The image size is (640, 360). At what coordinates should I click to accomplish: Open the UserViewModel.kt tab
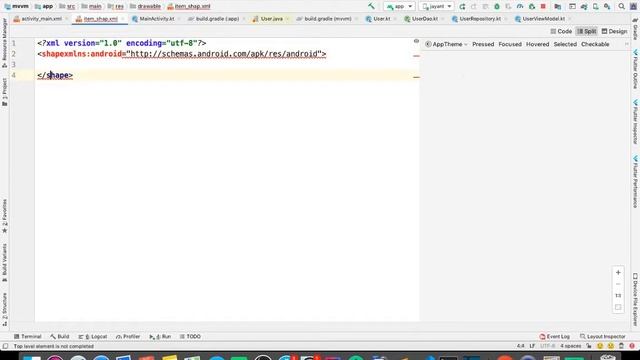[x=543, y=19]
